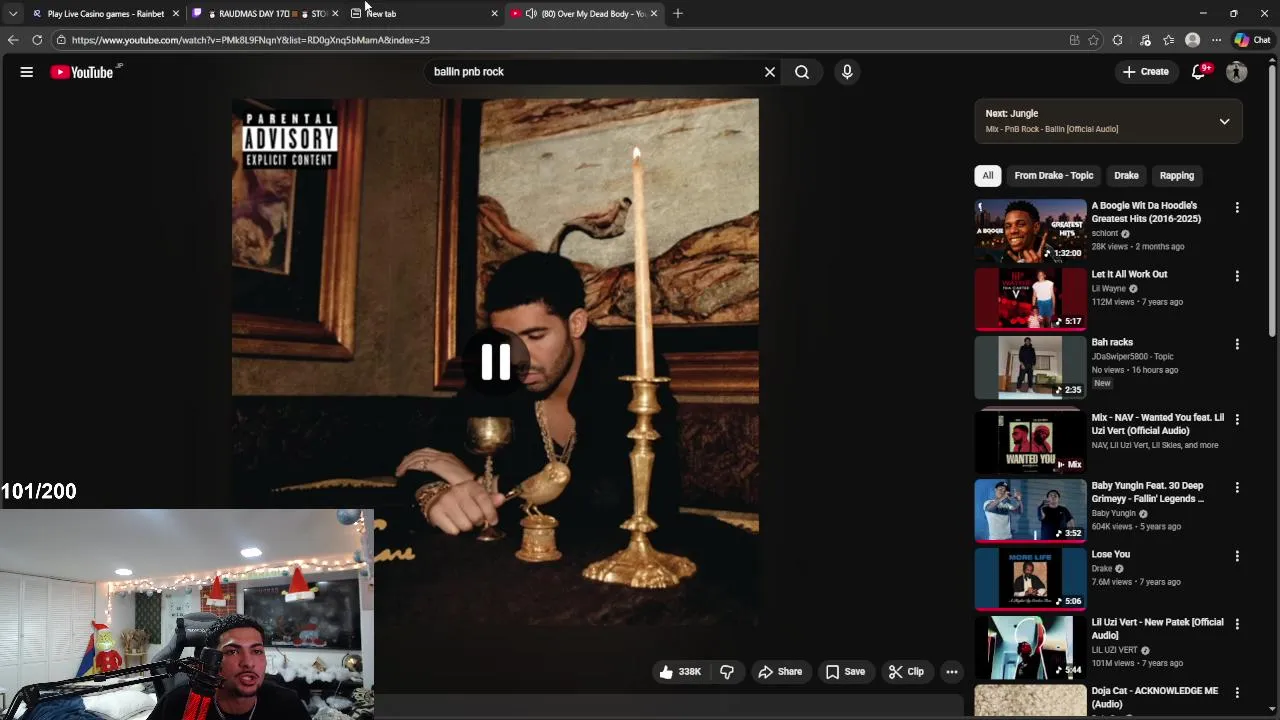
Task: Open the YouTube account avatar menu
Action: pos(1237,72)
